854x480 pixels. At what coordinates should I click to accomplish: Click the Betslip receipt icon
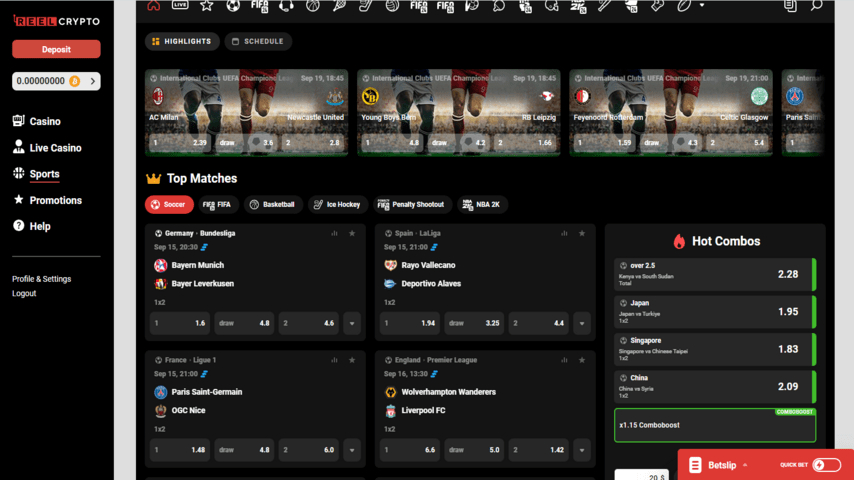695,465
